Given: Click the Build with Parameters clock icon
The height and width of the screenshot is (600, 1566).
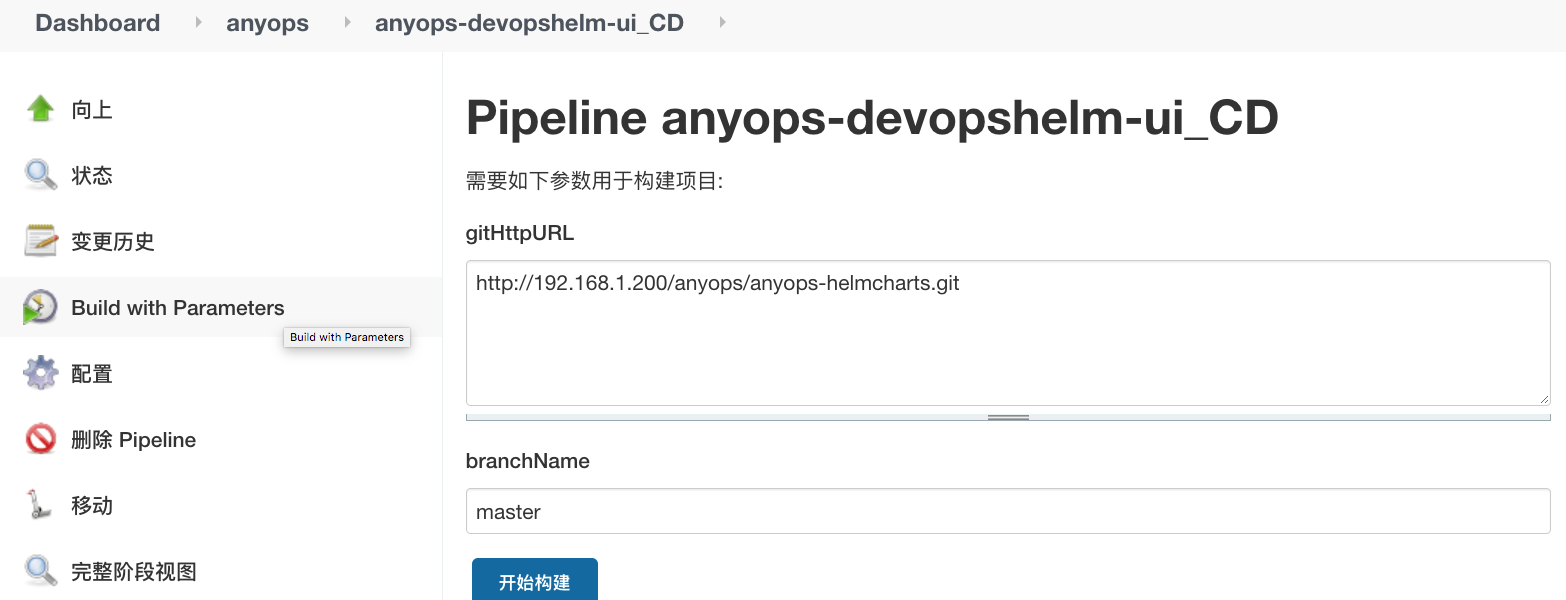Looking at the screenshot, I should point(40,307).
